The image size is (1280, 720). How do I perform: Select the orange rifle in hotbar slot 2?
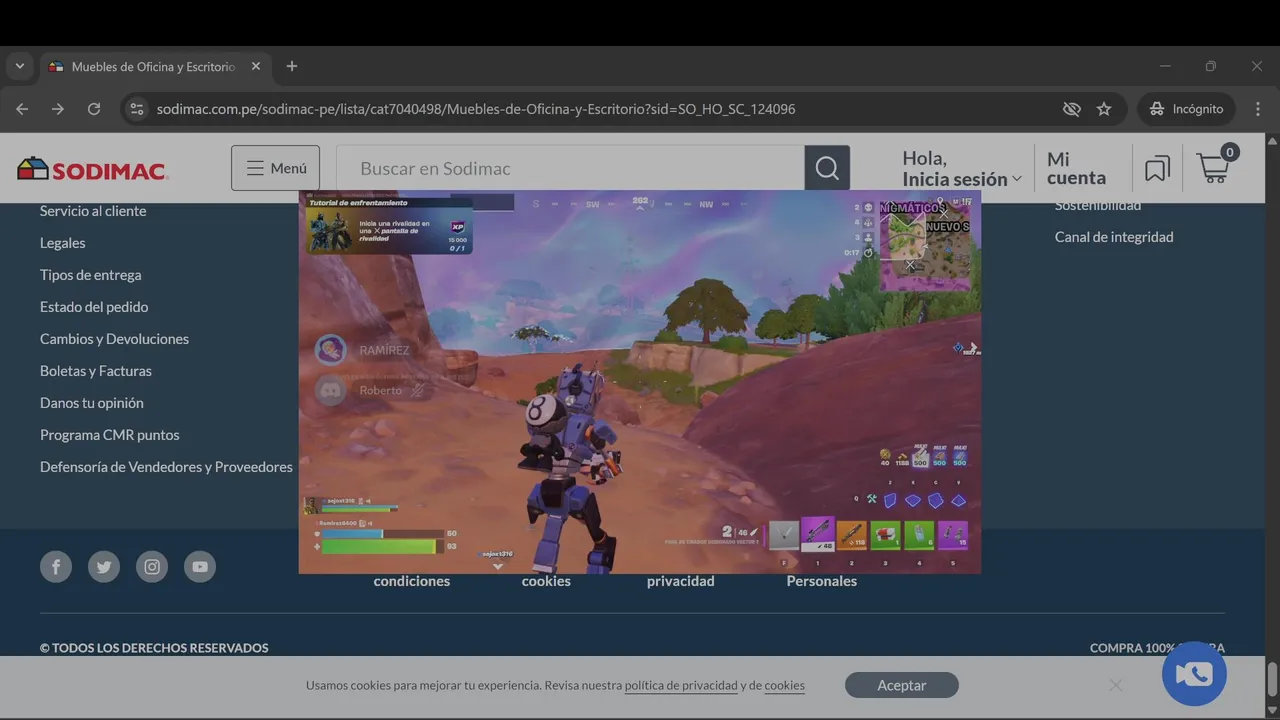pyautogui.click(x=852, y=535)
